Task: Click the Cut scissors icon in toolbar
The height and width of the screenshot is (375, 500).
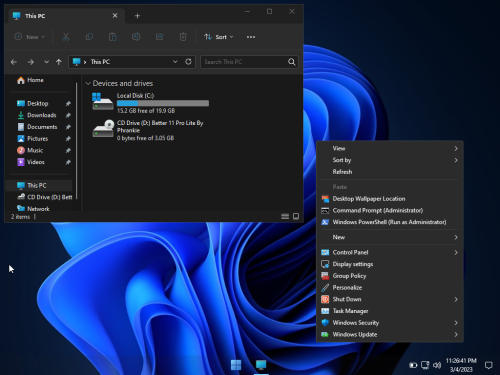Action: click(x=66, y=37)
